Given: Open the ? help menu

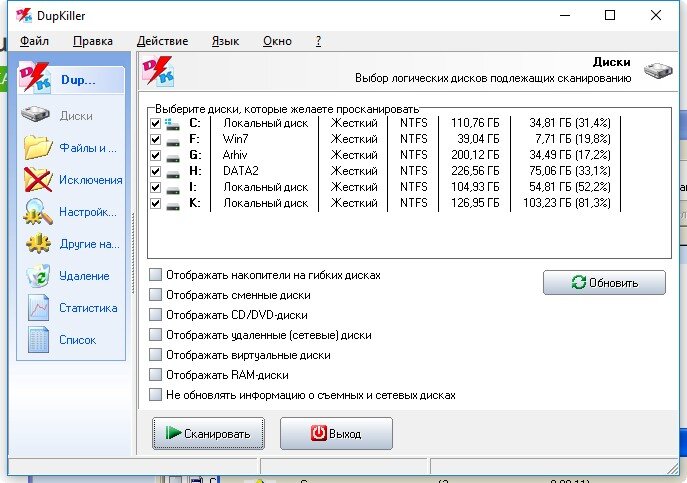Looking at the screenshot, I should click(x=318, y=41).
